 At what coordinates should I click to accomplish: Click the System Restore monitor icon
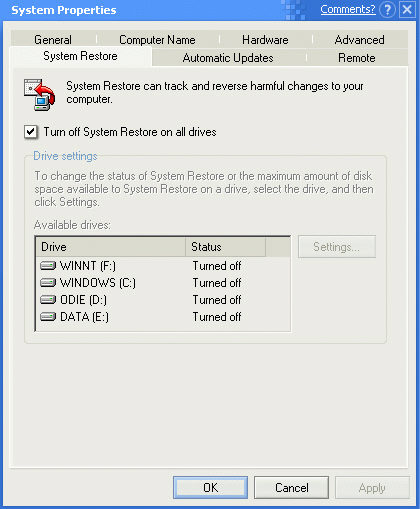40,95
